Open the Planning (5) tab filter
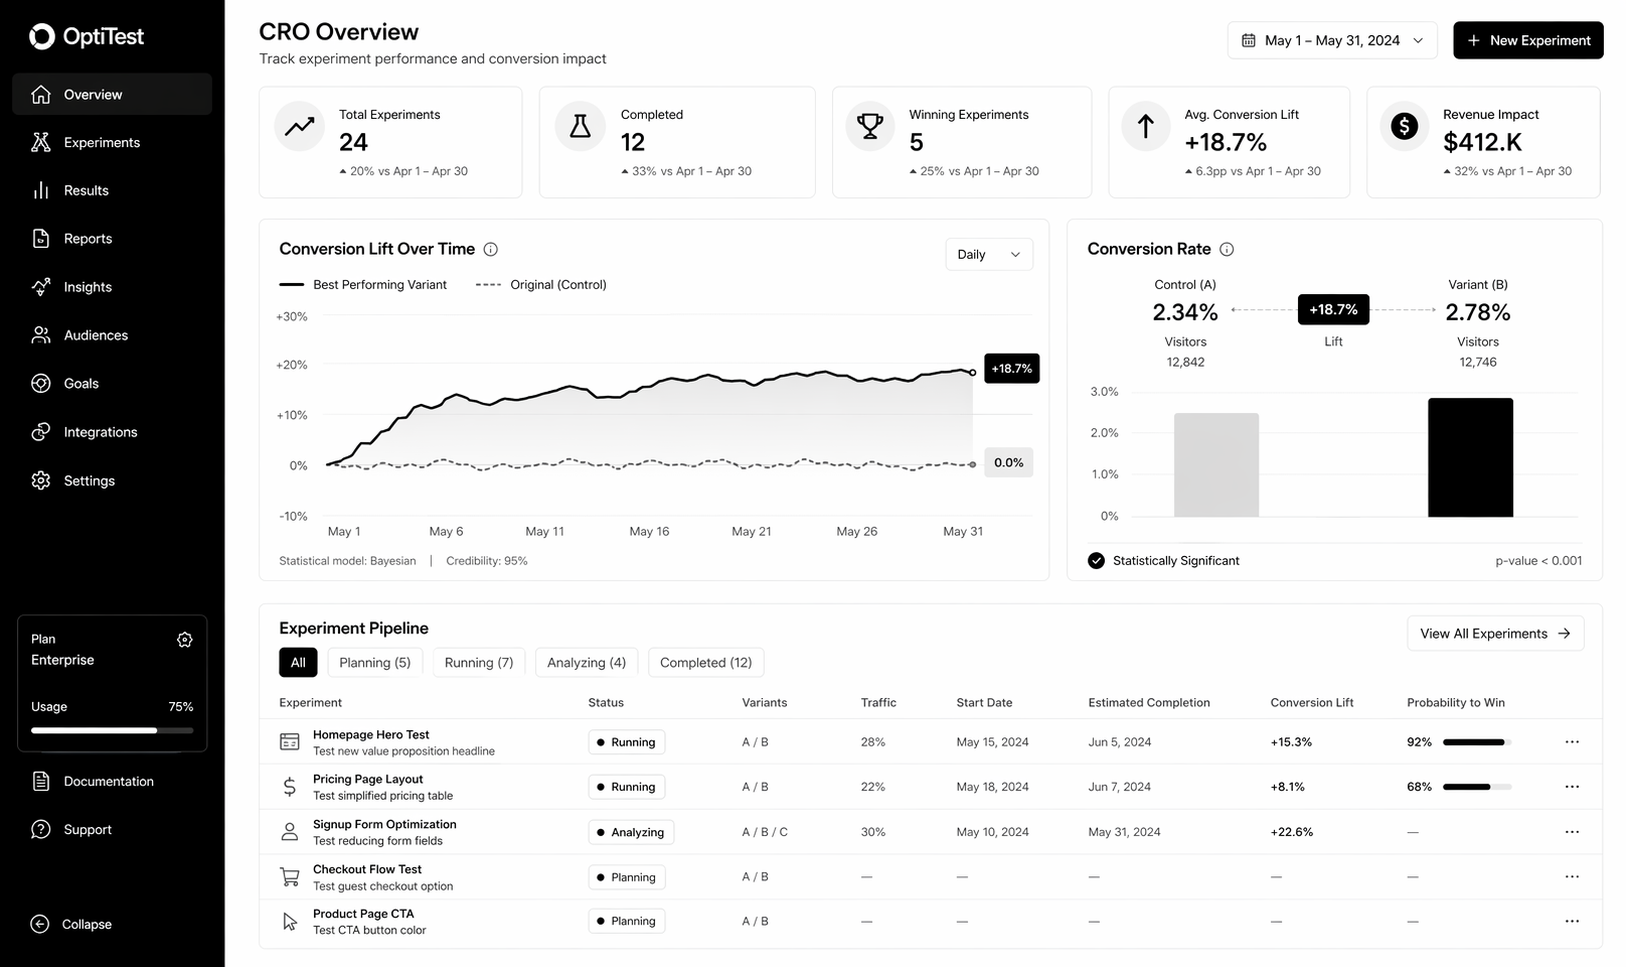The width and height of the screenshot is (1626, 967). coord(374,662)
